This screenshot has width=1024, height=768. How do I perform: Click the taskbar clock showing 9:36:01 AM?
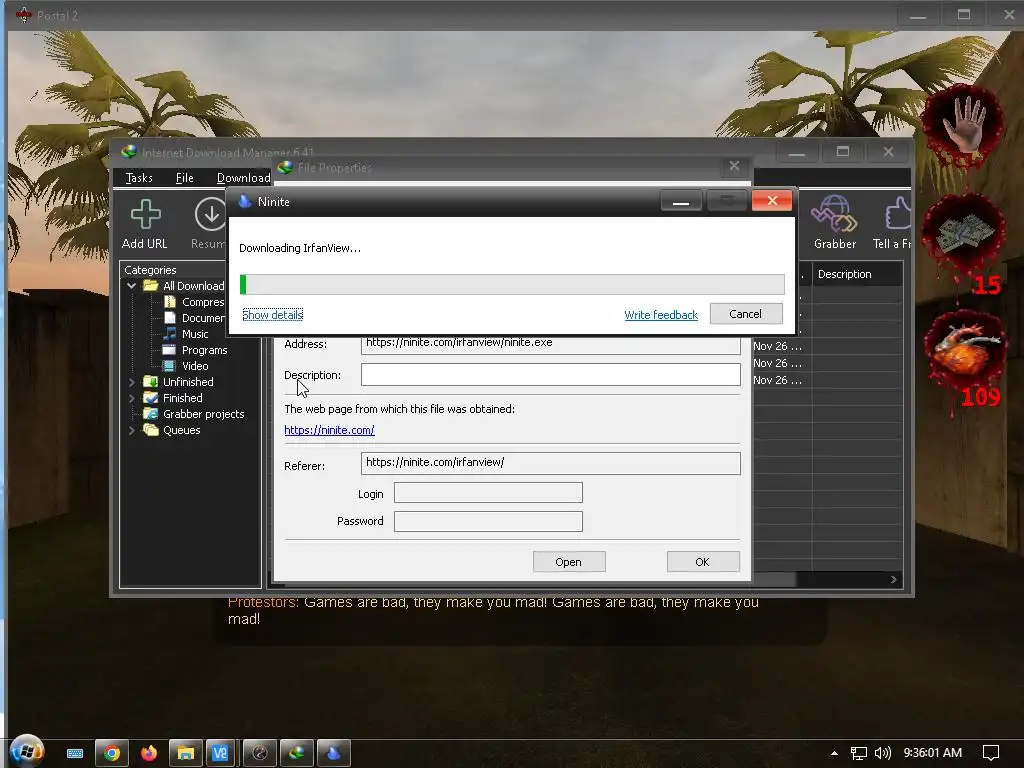coord(933,753)
